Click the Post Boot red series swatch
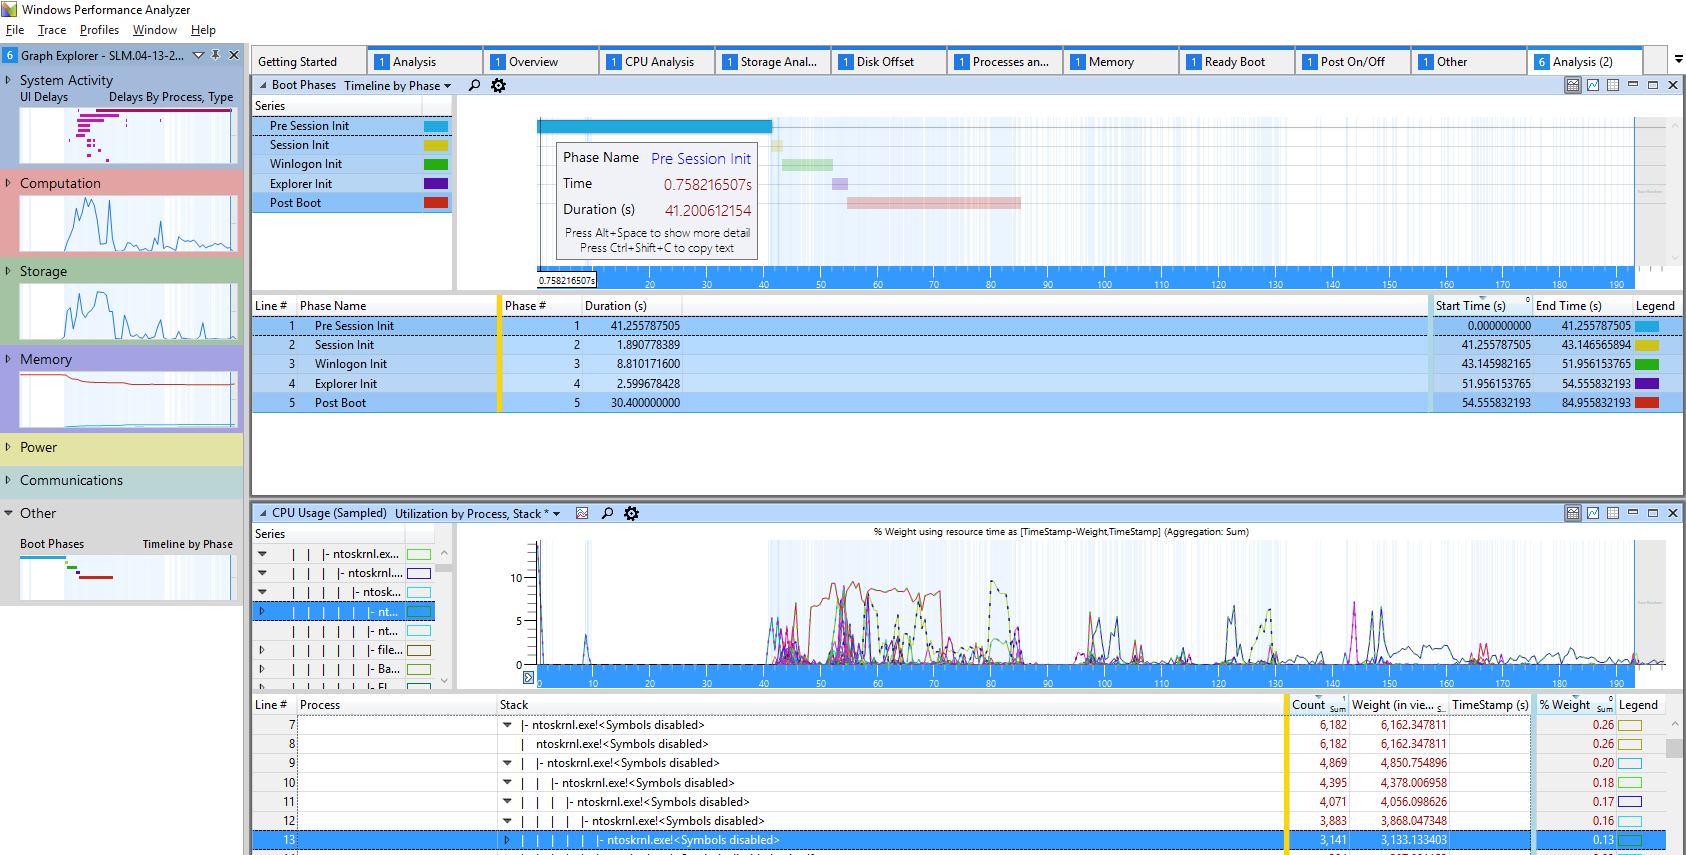Image resolution: width=1686 pixels, height=855 pixels. pyautogui.click(x=436, y=203)
